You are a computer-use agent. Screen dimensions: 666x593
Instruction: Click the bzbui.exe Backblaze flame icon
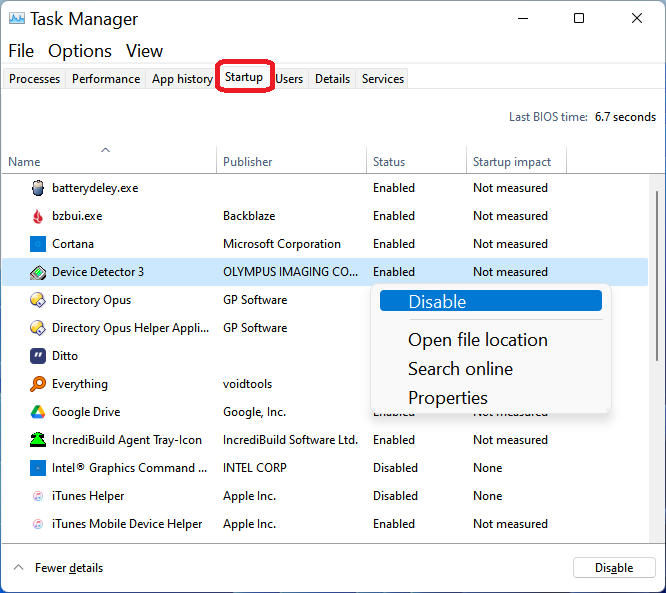(x=38, y=216)
